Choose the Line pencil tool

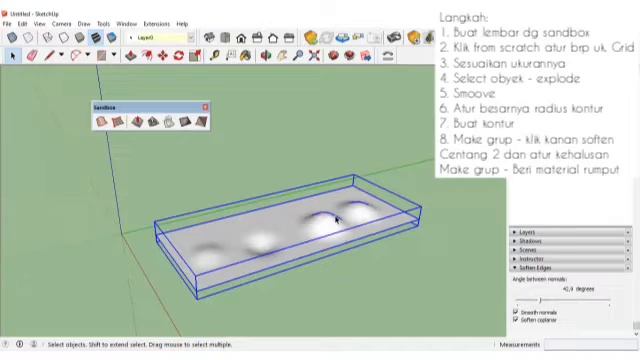(49, 56)
